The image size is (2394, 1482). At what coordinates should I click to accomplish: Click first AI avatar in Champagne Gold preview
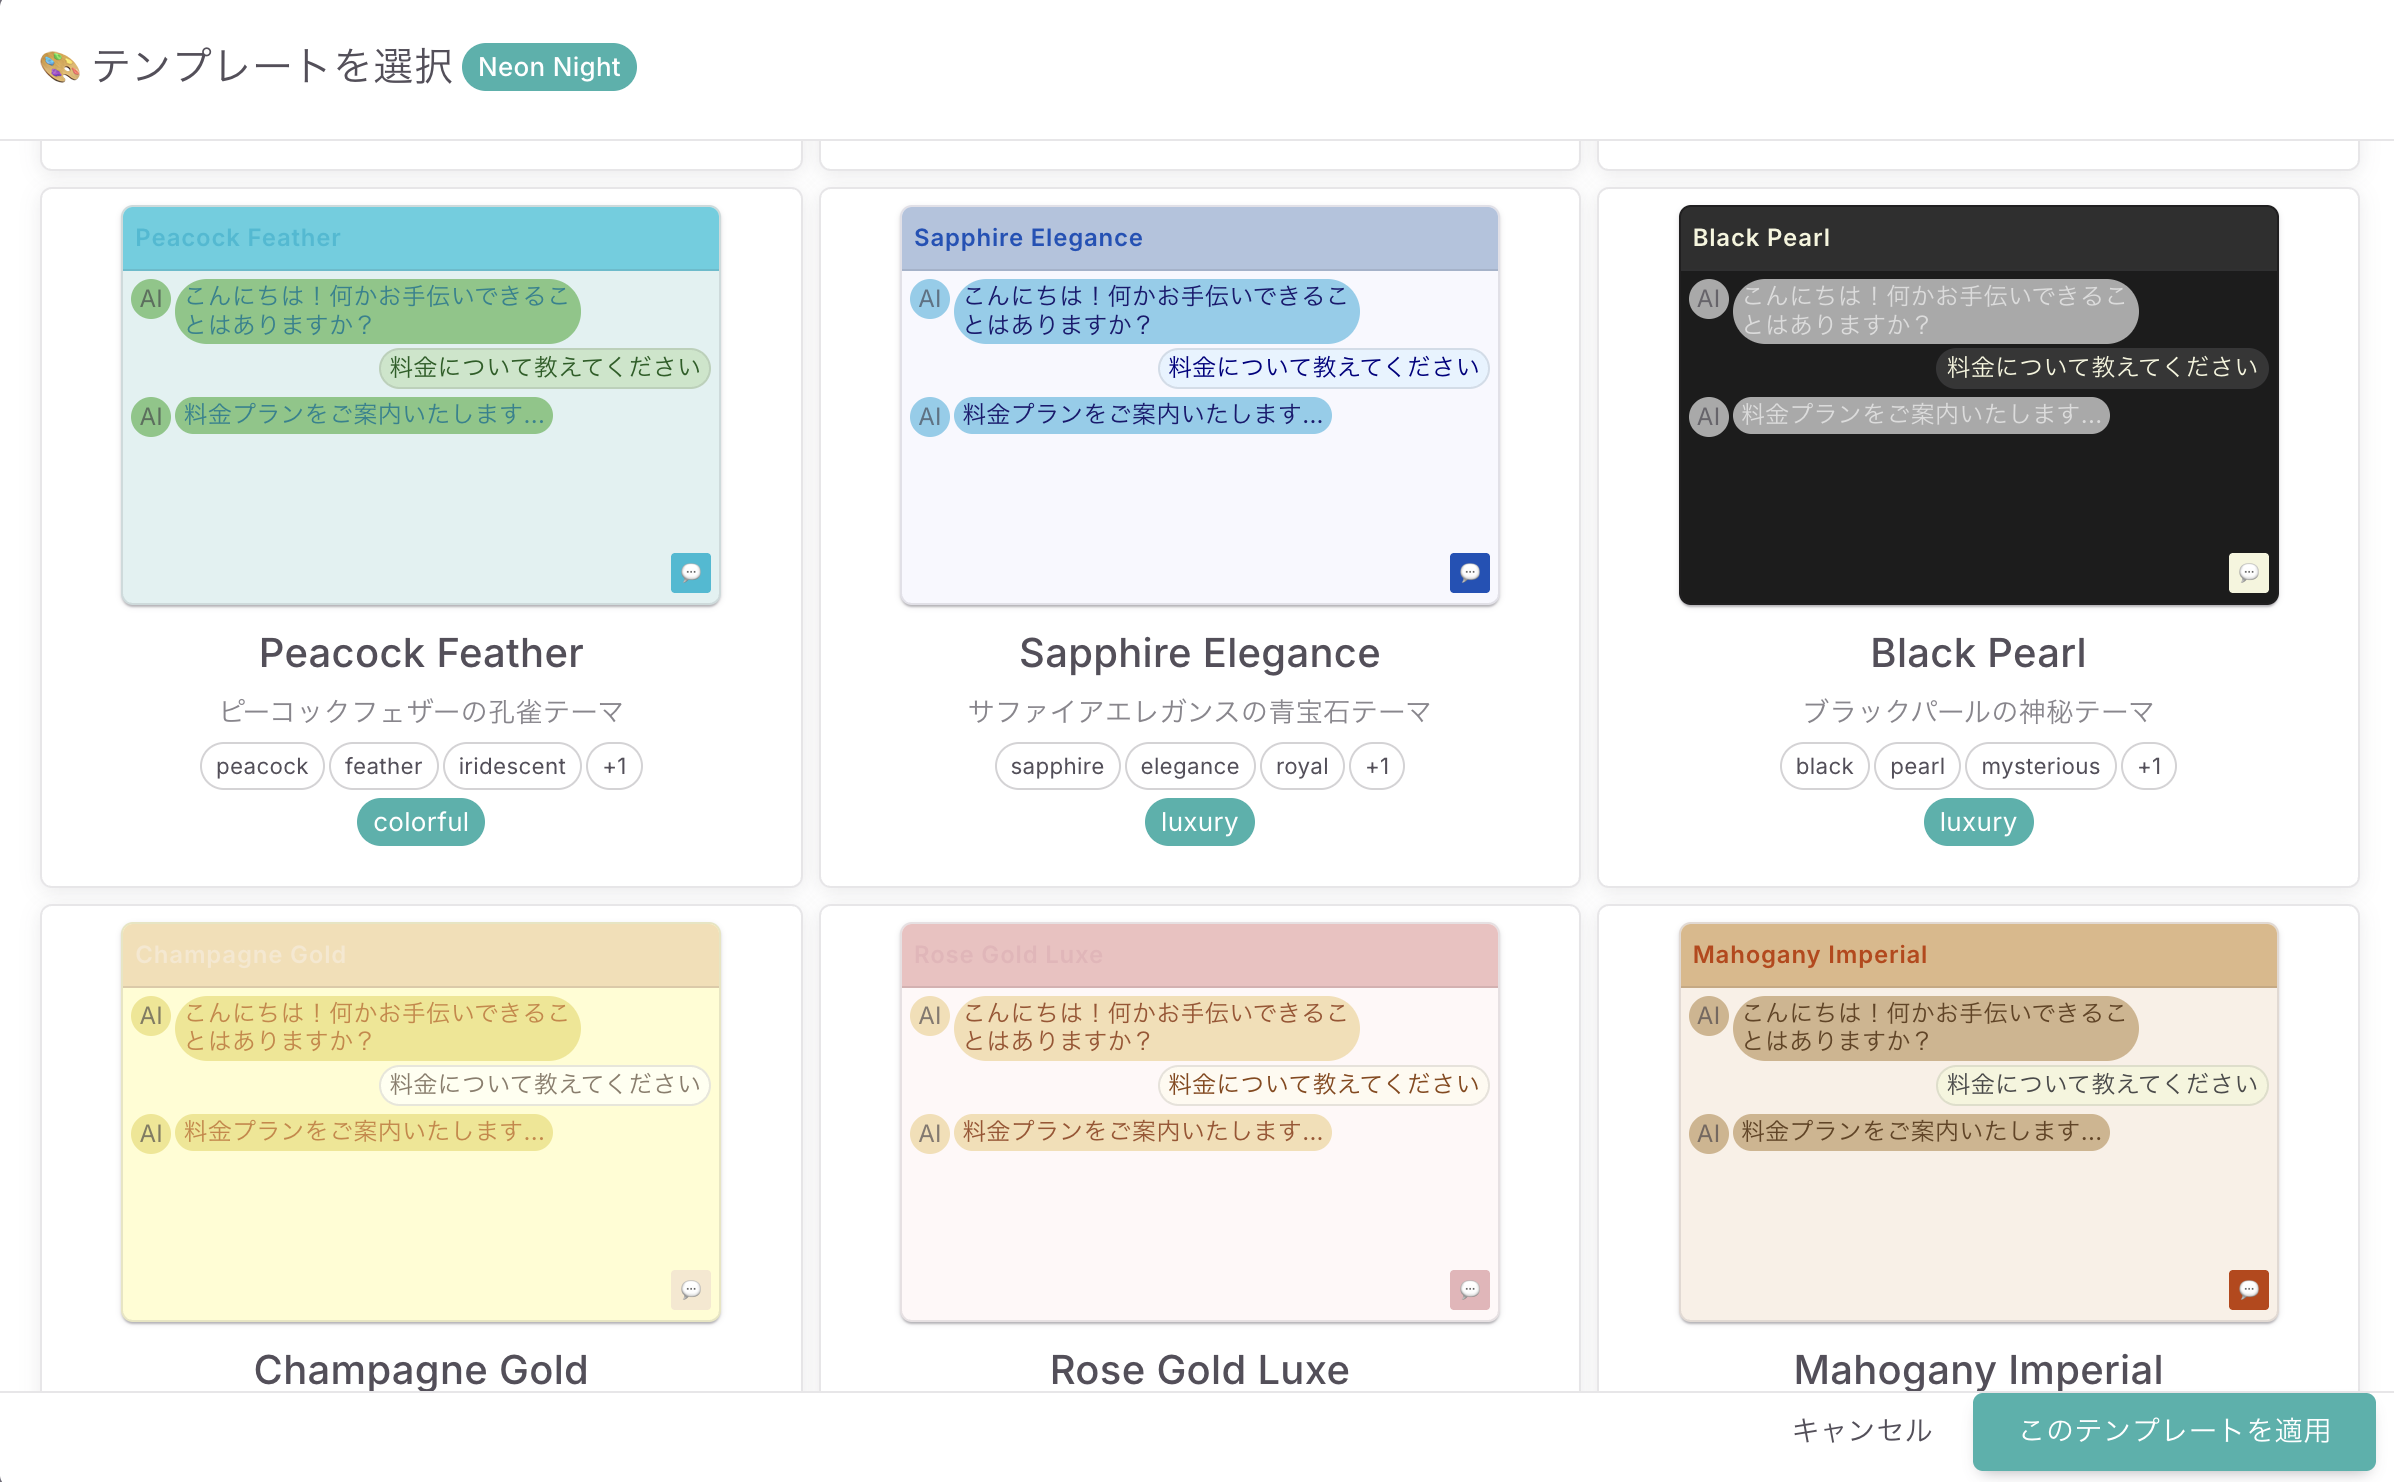(151, 1016)
